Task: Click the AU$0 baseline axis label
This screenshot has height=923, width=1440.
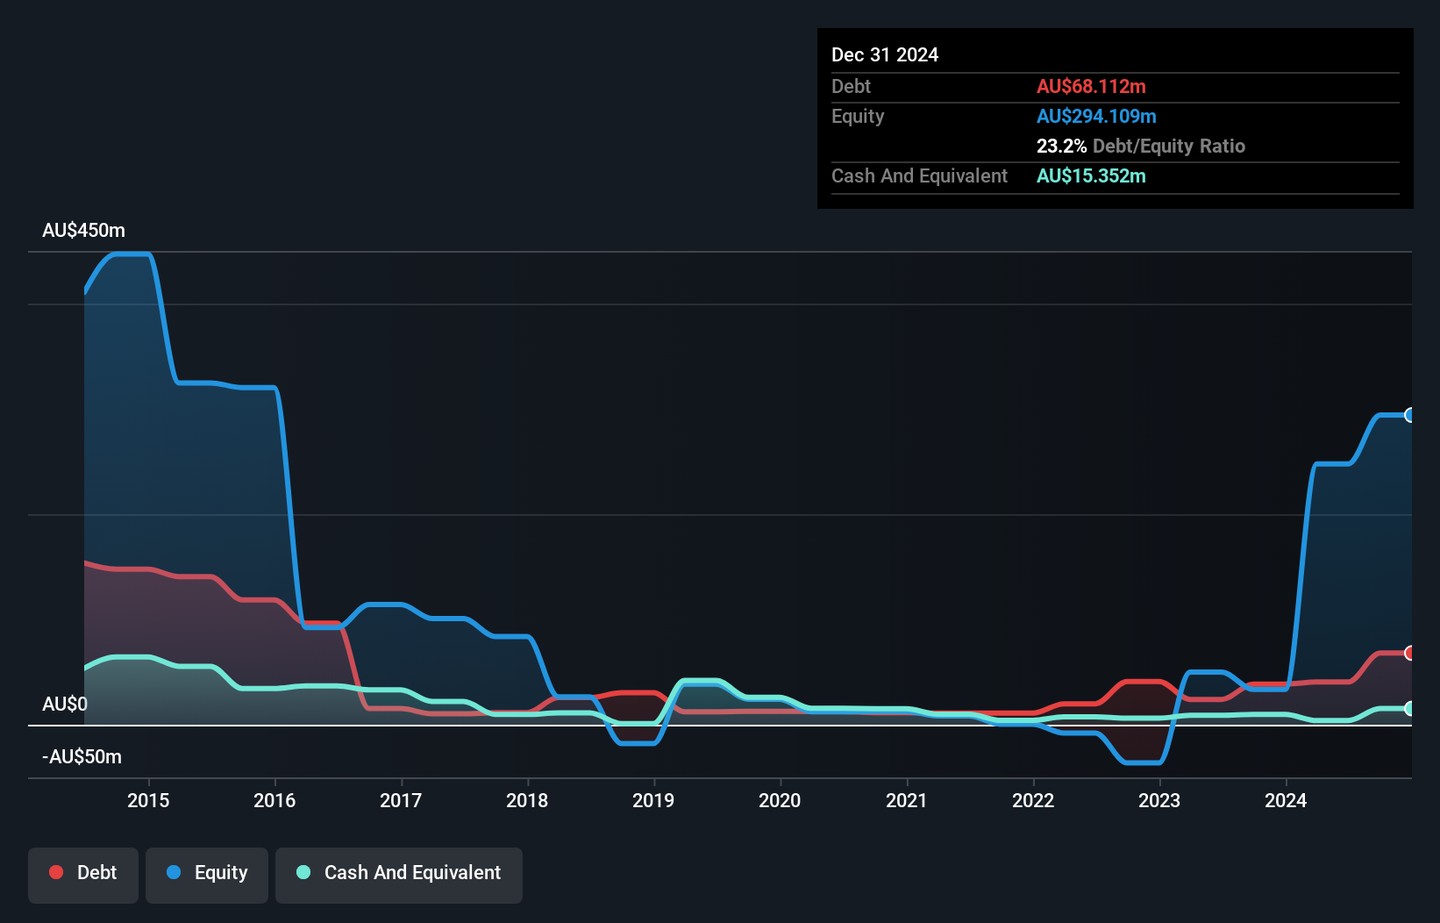Action: 65,705
